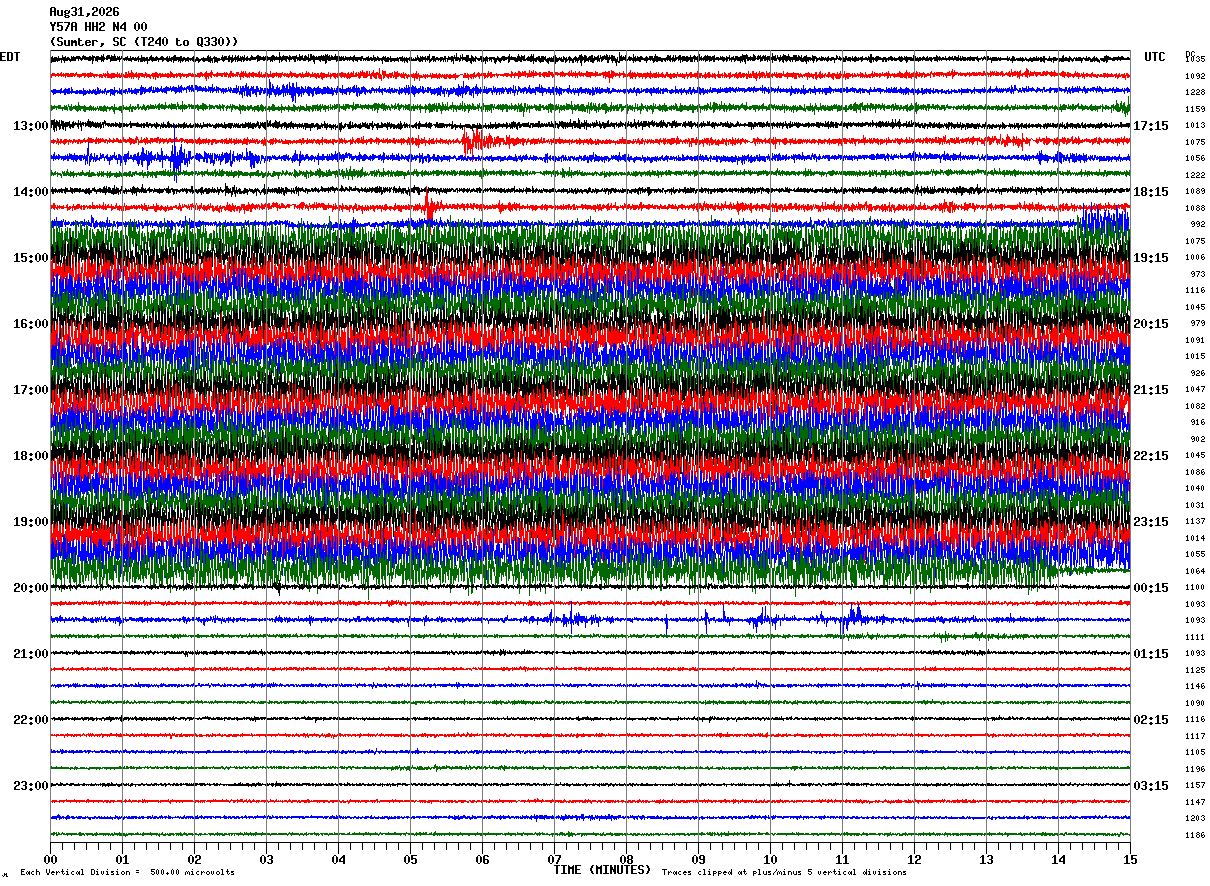Click minute 07 on the time axis
Screen dimensions: 1210x886
pyautogui.click(x=555, y=859)
